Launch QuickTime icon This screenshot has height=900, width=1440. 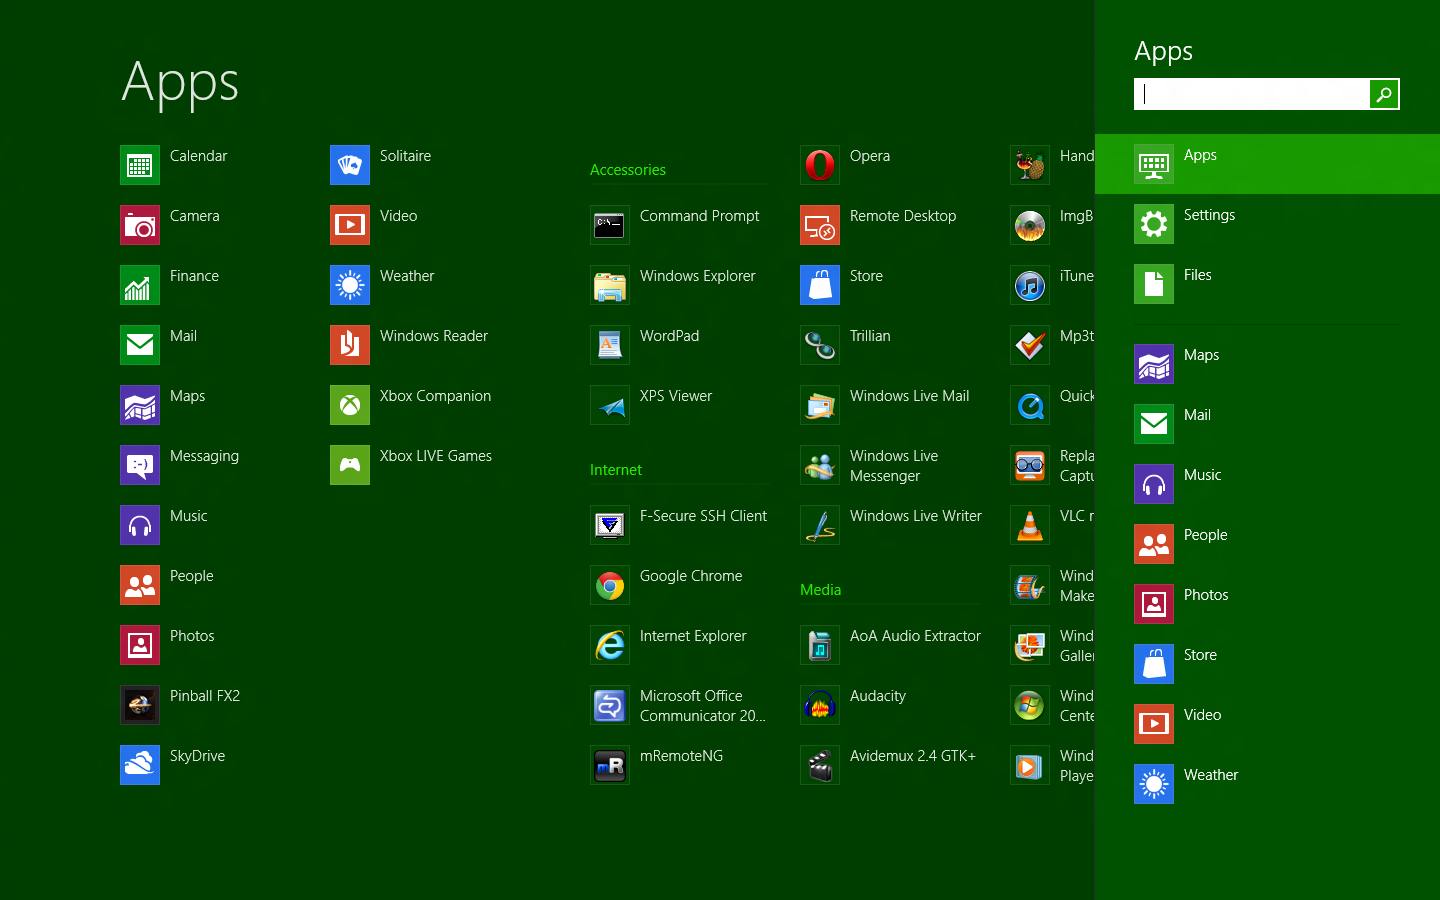tap(1030, 405)
